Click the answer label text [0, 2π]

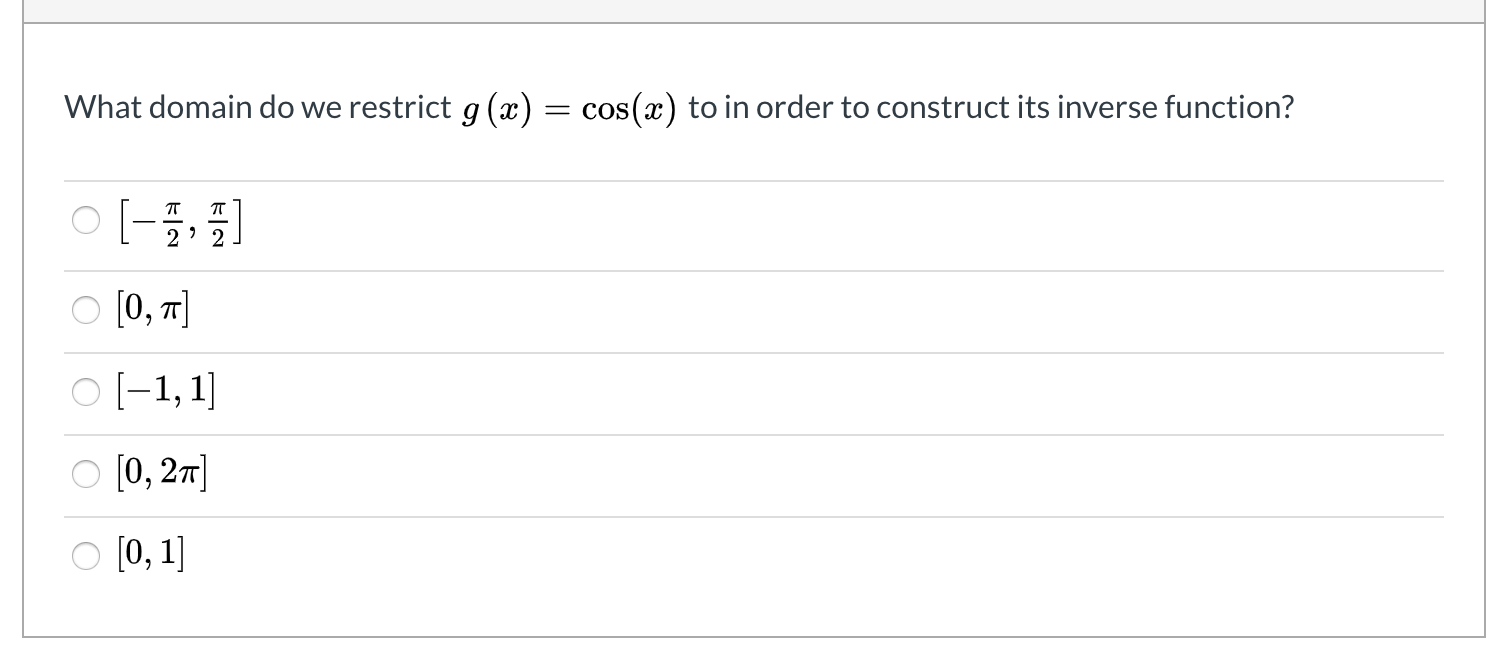162,472
